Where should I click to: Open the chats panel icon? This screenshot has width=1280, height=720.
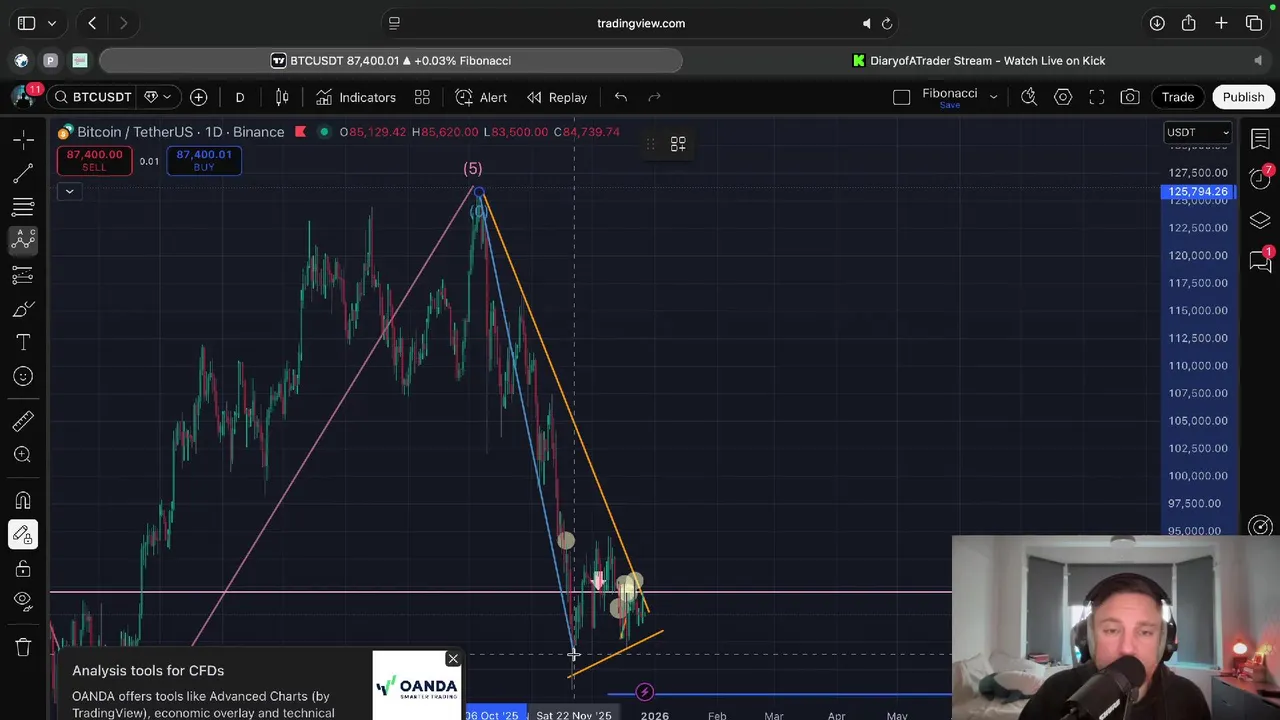(x=1260, y=261)
